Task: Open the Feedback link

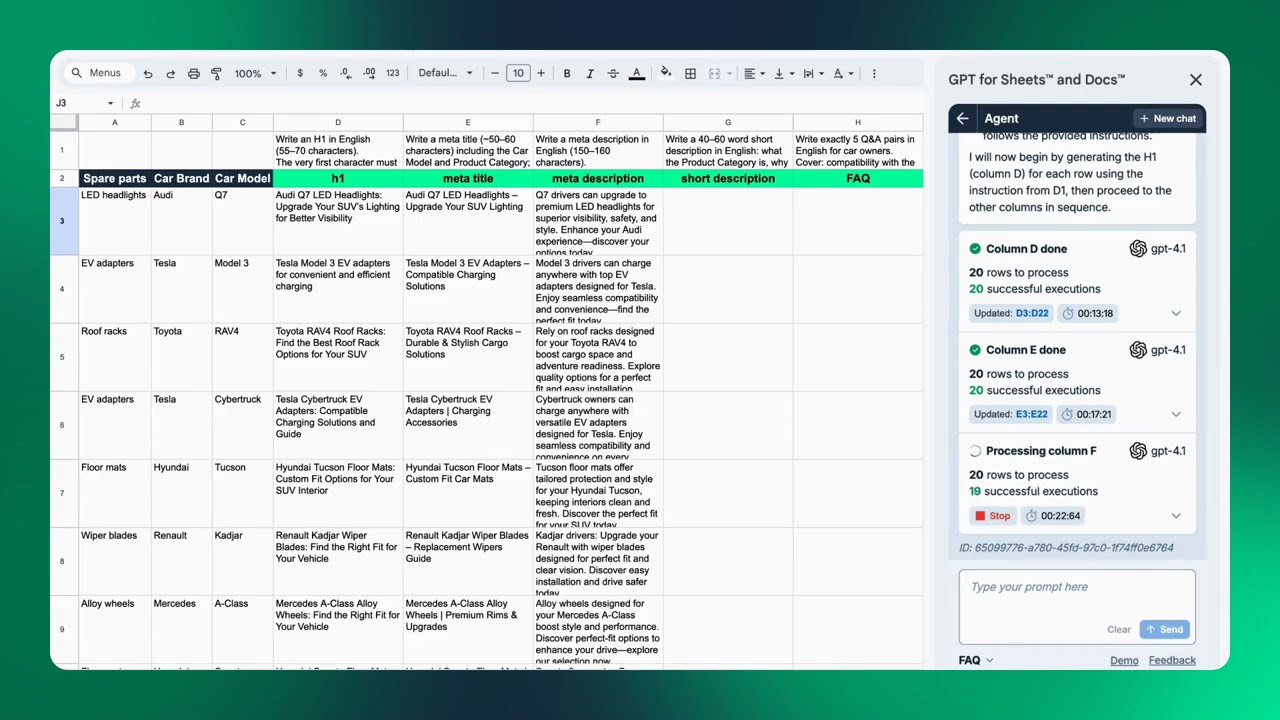Action: pos(1172,660)
